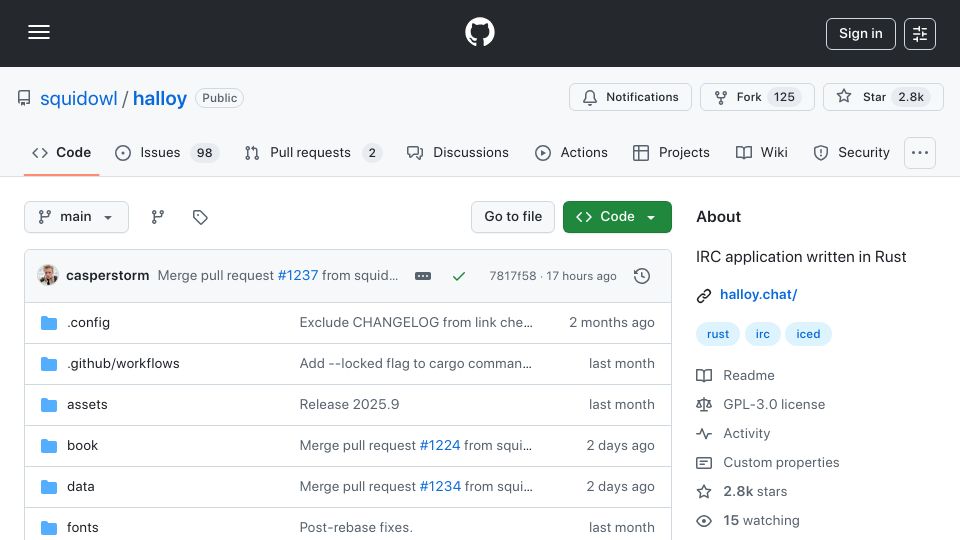This screenshot has width=960, height=540.
Task: Click the rust topic tag
Action: (718, 334)
